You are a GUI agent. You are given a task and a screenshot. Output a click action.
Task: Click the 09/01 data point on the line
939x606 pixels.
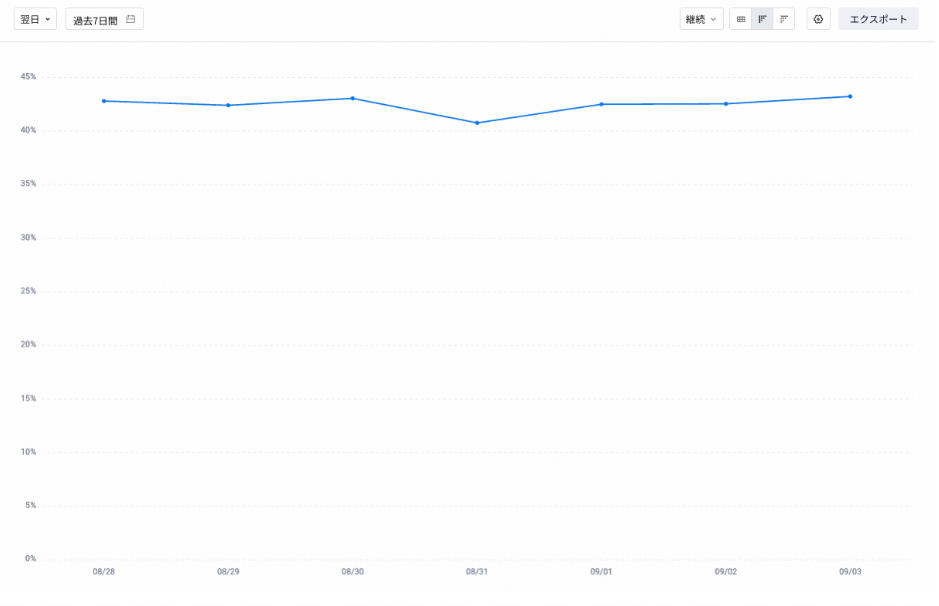[602, 104]
